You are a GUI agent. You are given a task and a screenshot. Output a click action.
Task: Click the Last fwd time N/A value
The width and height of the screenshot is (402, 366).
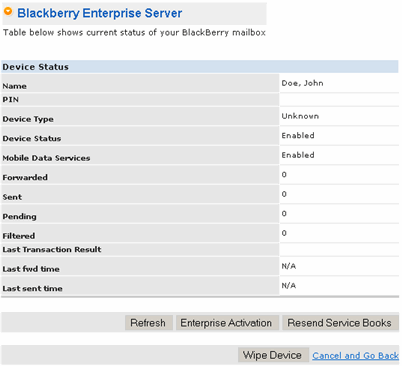click(x=289, y=266)
